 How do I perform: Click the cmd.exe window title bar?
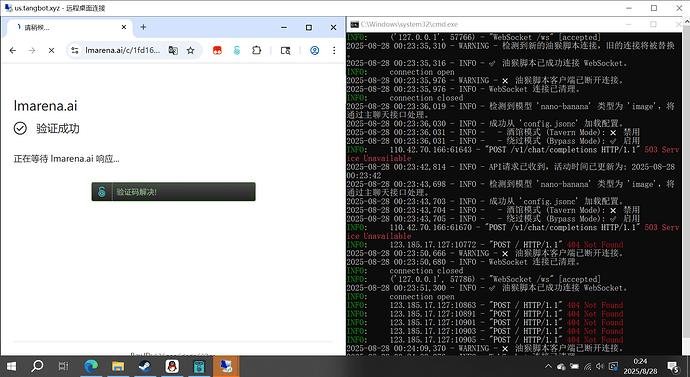[x=484, y=25]
